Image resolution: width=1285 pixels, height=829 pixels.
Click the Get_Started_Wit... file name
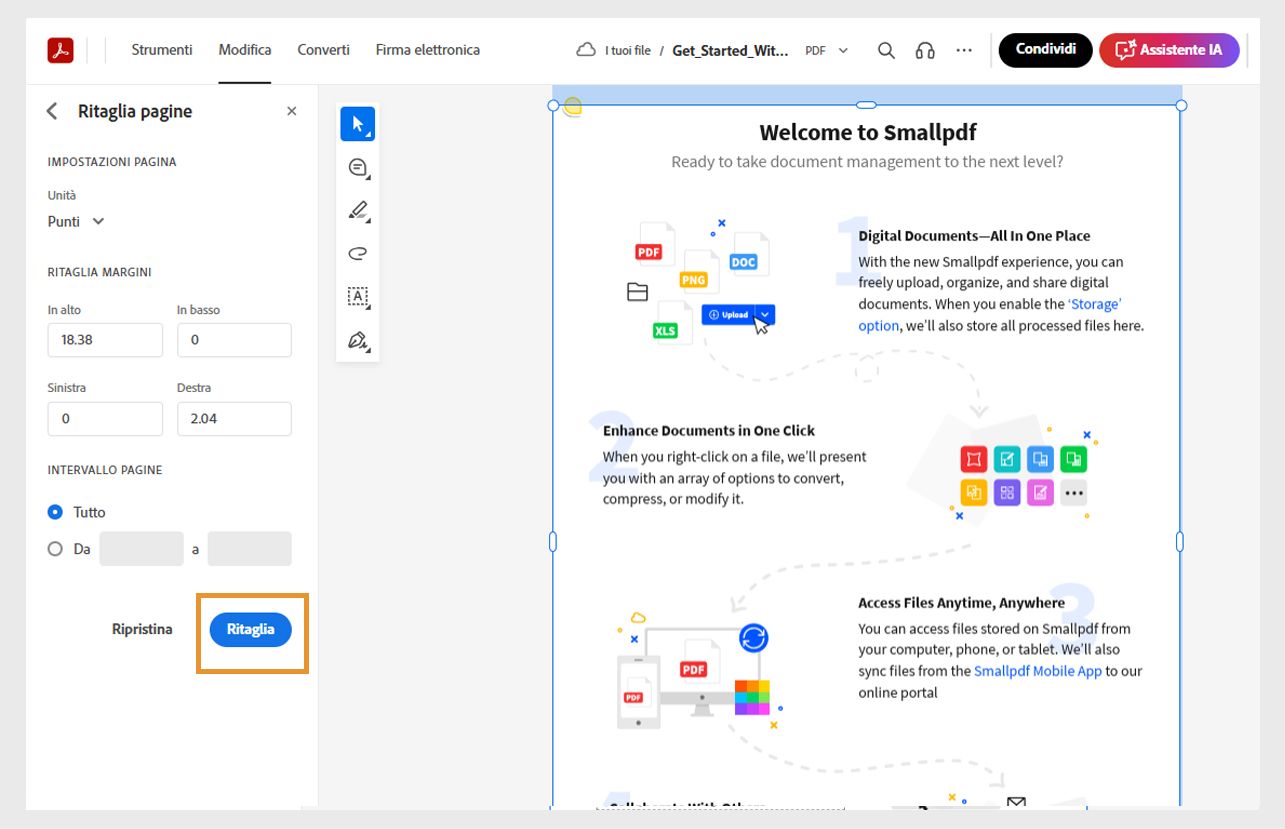(x=730, y=50)
